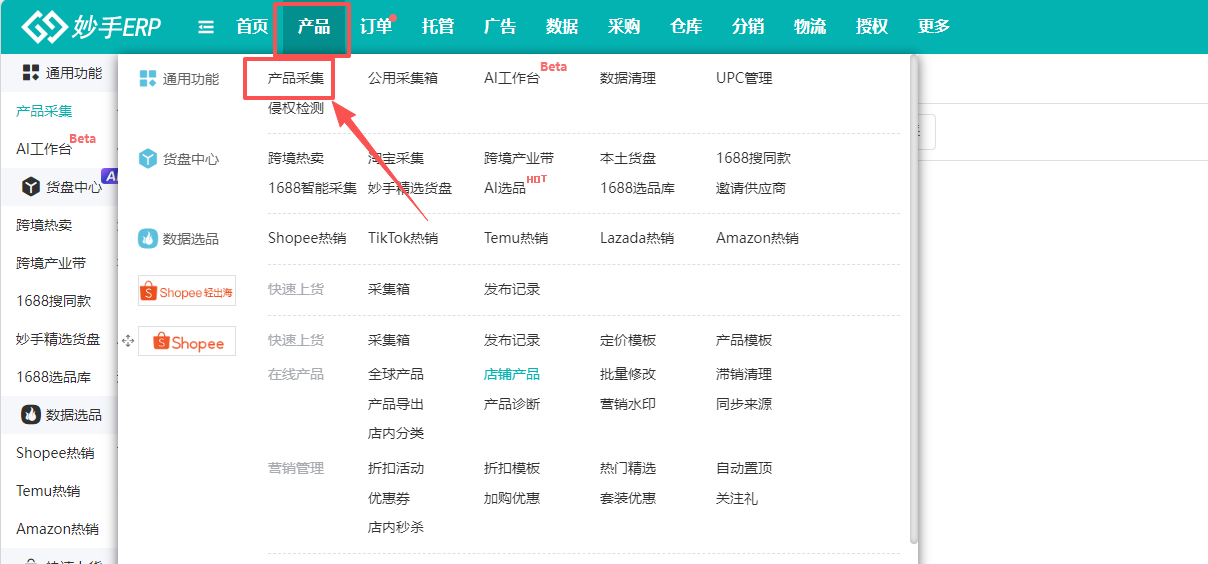Click the 通用功能 grid icon in dropdown panel

coord(148,79)
